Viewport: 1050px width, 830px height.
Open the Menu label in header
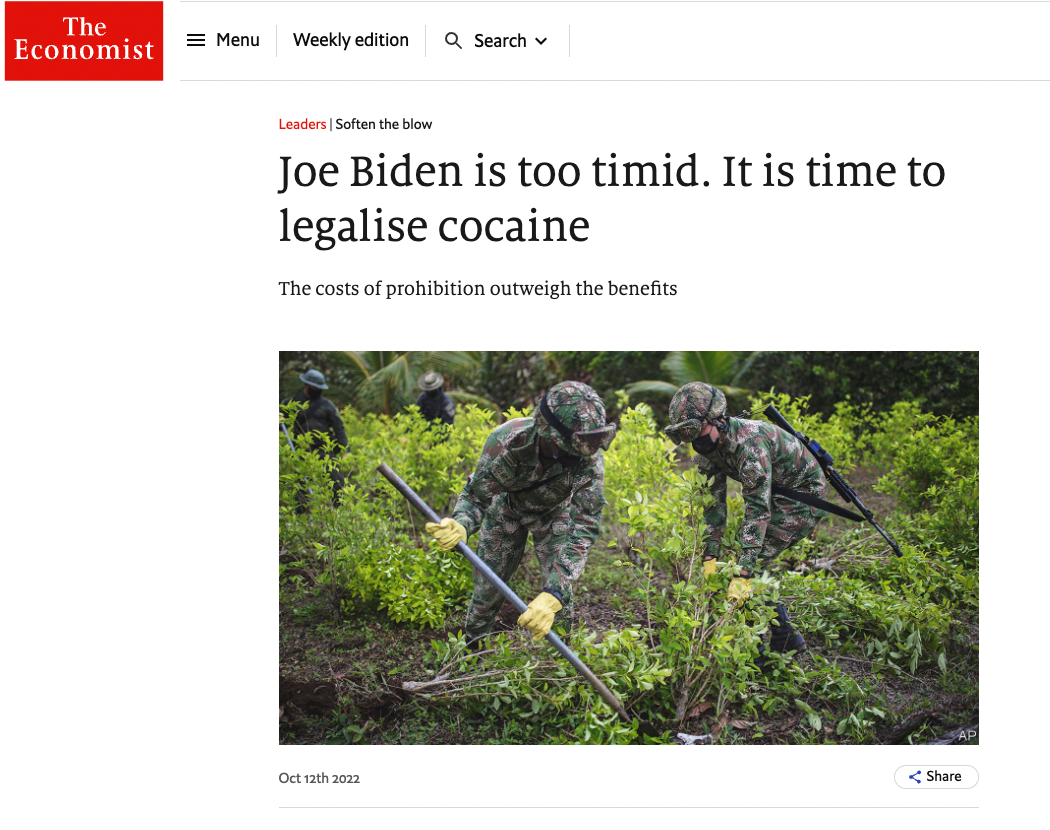pos(238,40)
